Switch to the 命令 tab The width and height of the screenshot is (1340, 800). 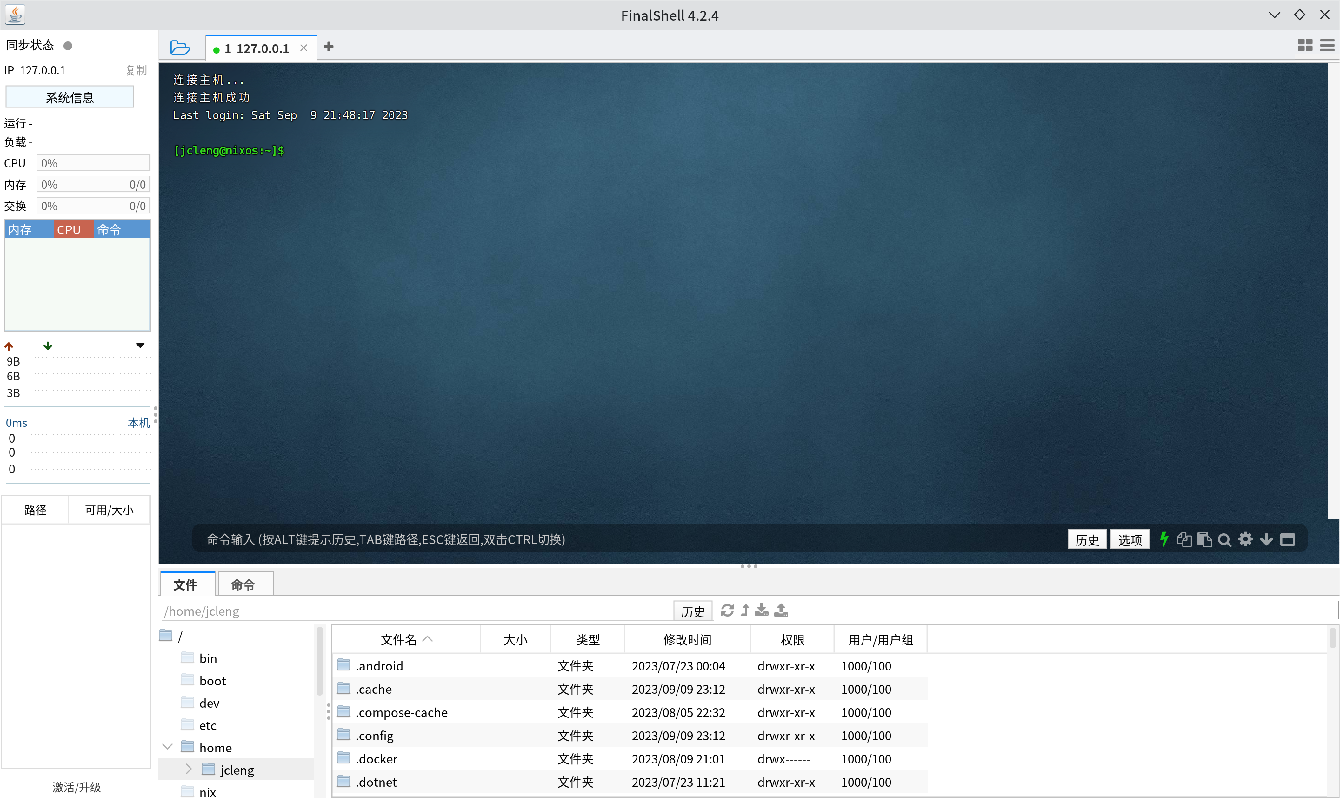pos(243,585)
